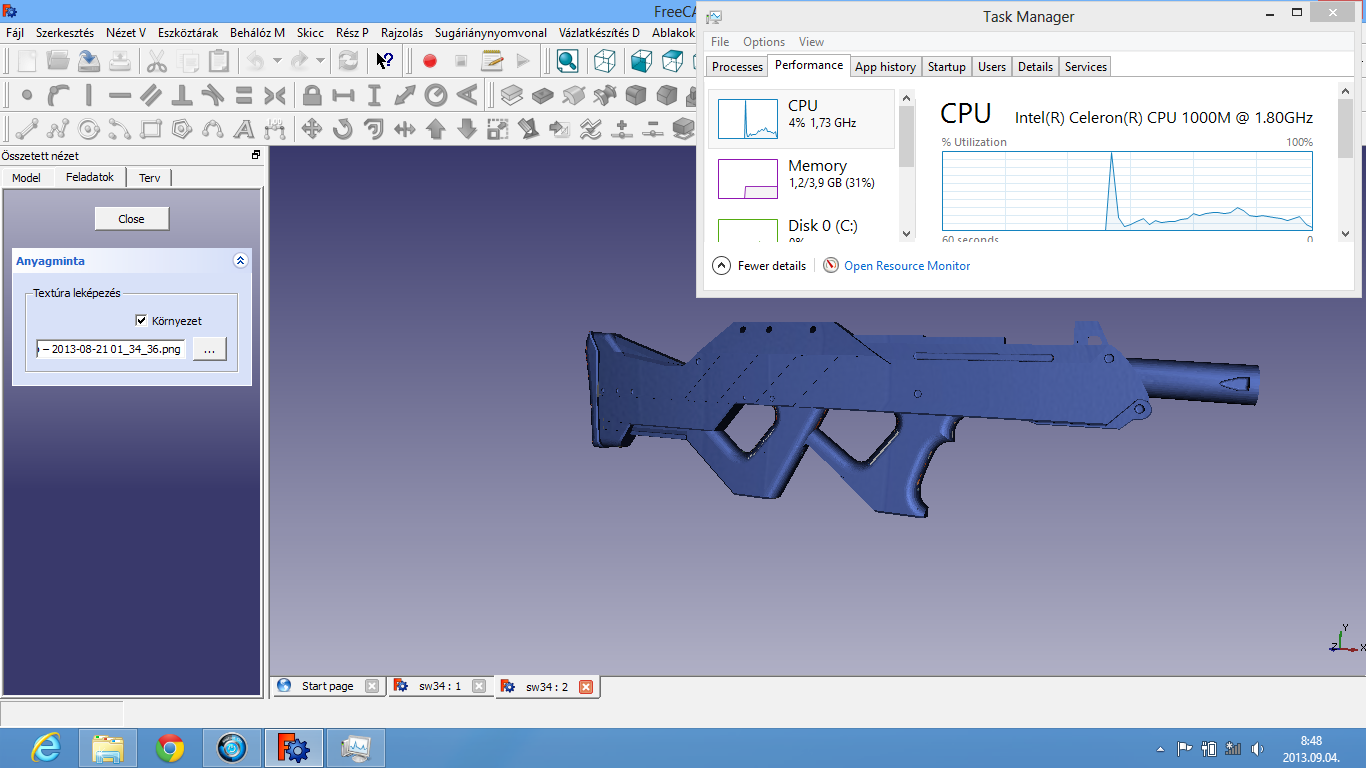Open File Explorer from the taskbar
This screenshot has height=768, width=1366.
108,748
